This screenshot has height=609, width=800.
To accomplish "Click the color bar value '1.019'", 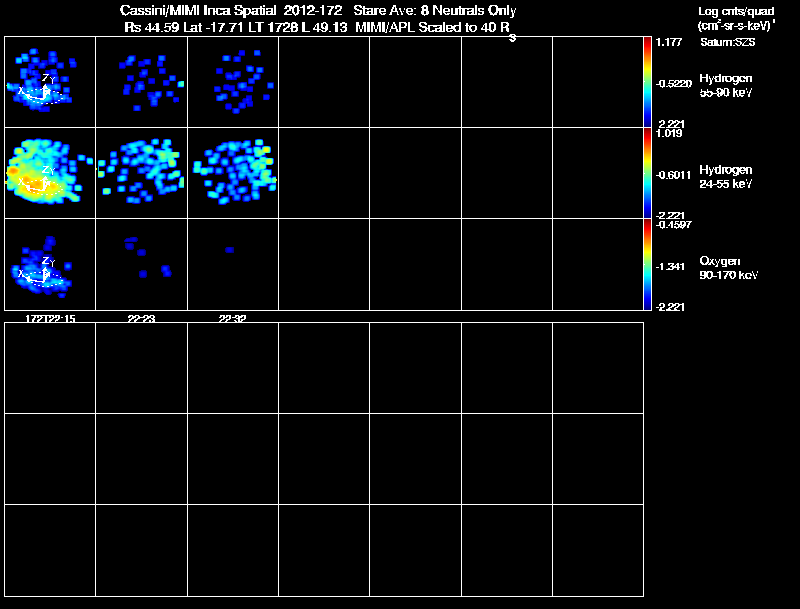I will 669,134.
